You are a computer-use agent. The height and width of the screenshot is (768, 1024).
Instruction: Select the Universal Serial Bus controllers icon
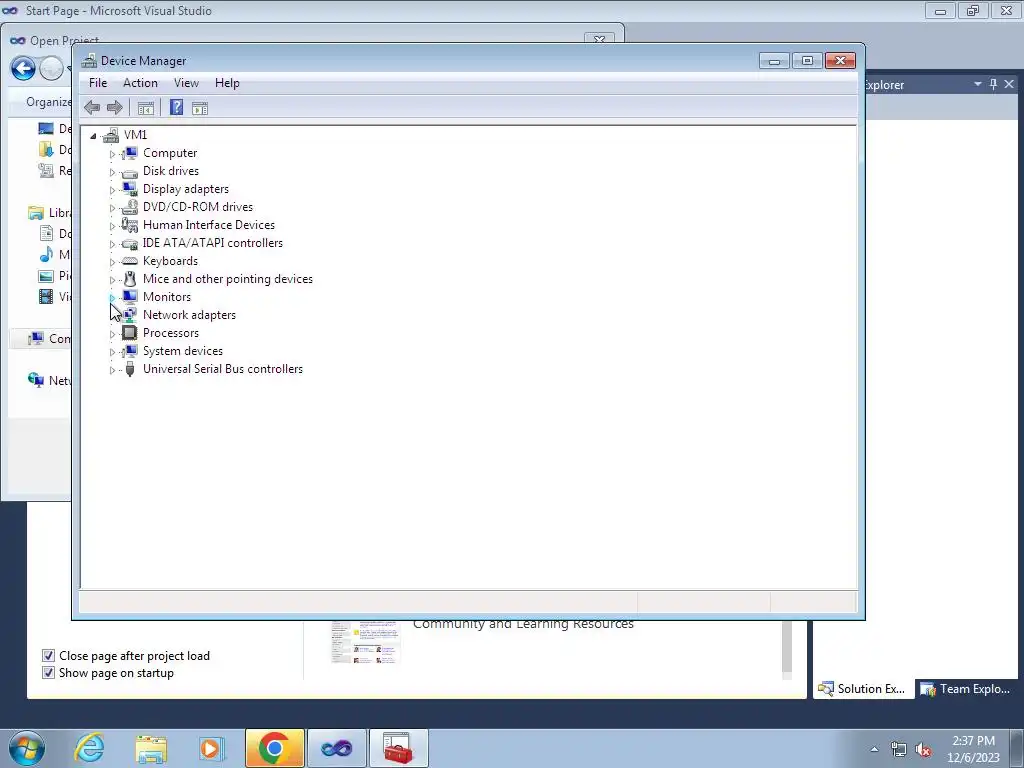[130, 369]
